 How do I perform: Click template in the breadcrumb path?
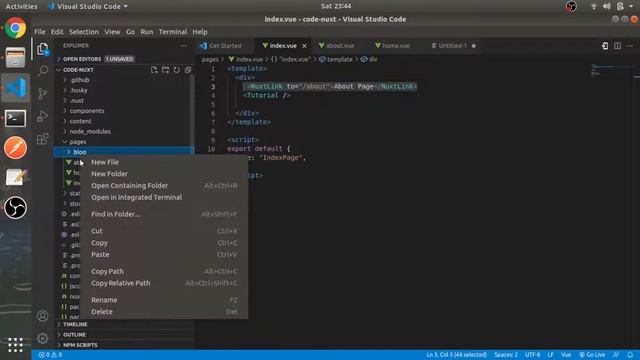click(x=340, y=59)
